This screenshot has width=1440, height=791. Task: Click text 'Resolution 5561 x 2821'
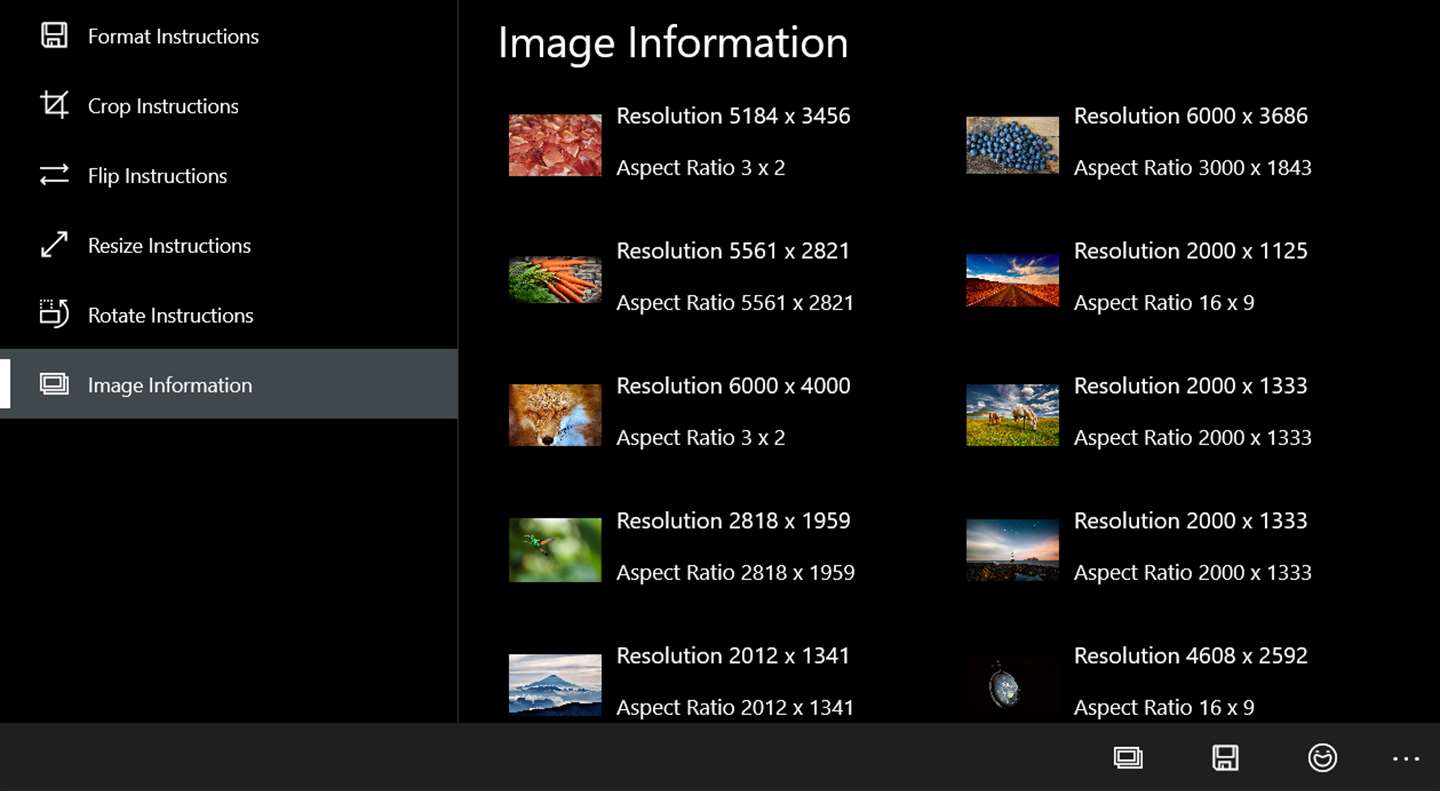[733, 251]
